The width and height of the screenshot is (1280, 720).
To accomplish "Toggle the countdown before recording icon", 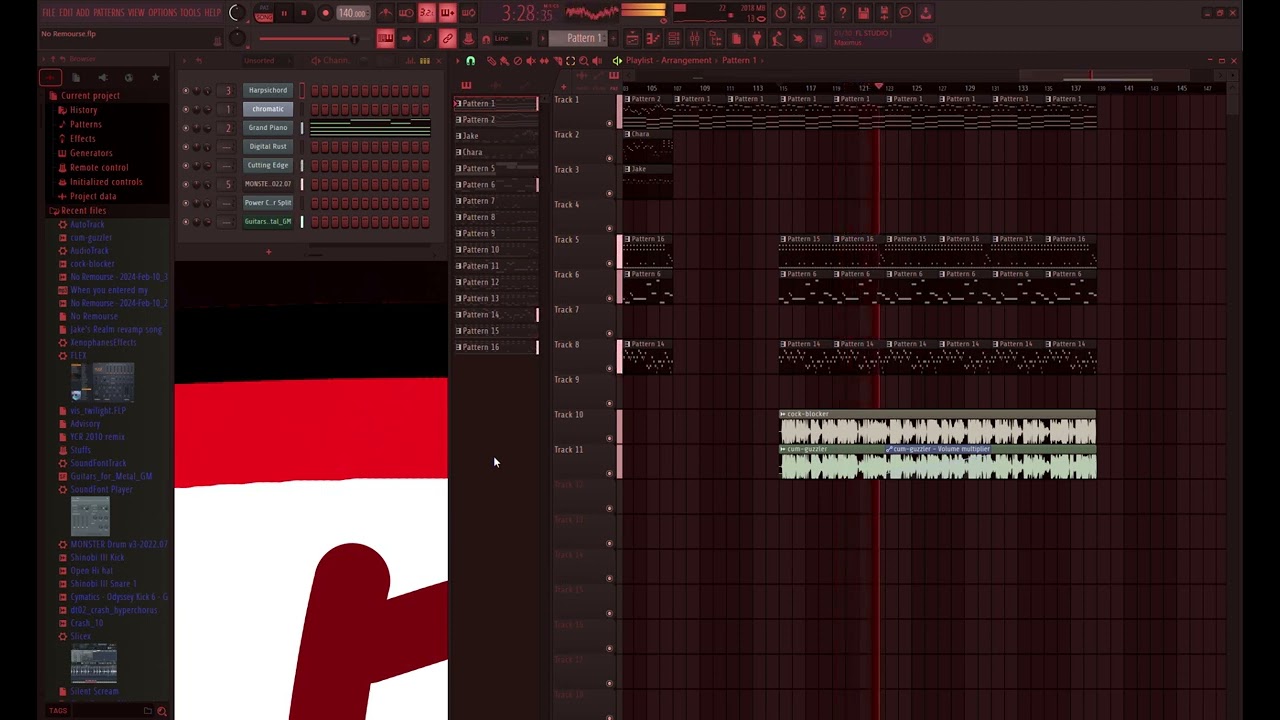I will coord(427,13).
